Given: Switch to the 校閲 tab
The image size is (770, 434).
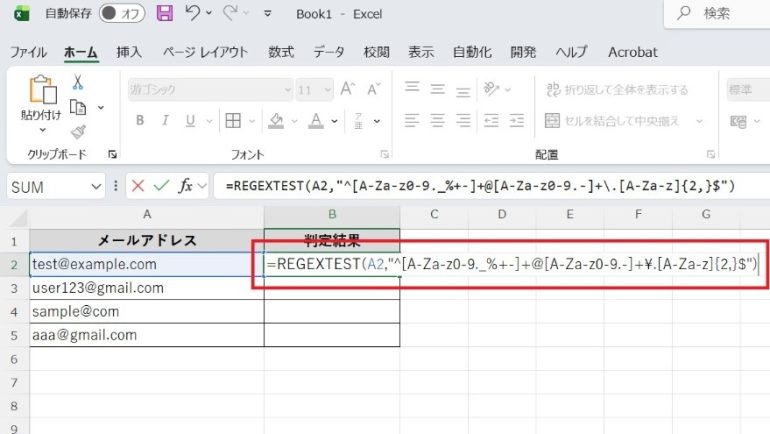Looking at the screenshot, I should pos(376,52).
